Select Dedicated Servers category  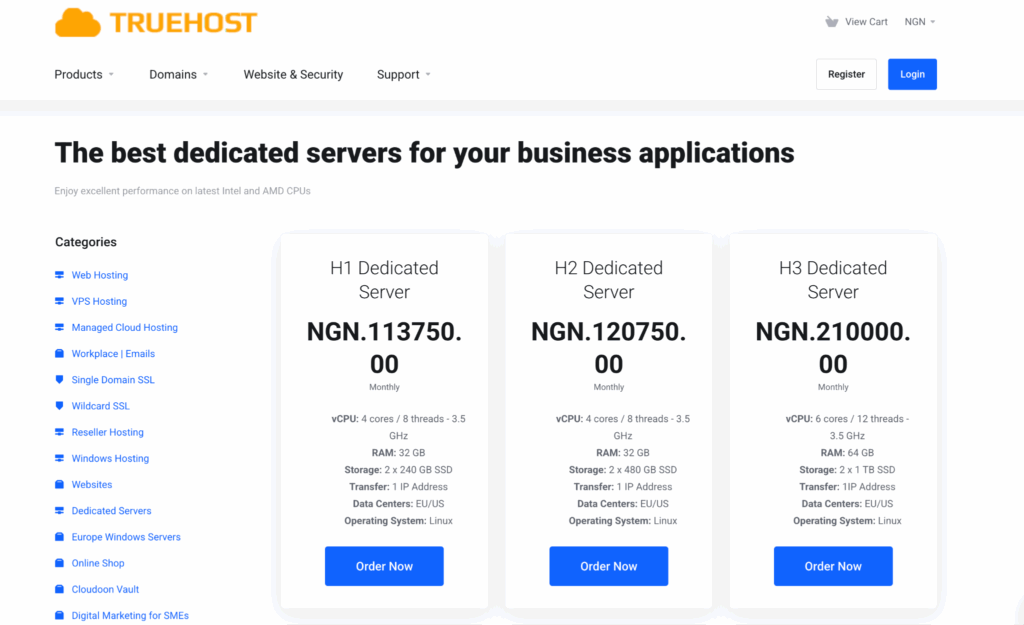point(112,510)
